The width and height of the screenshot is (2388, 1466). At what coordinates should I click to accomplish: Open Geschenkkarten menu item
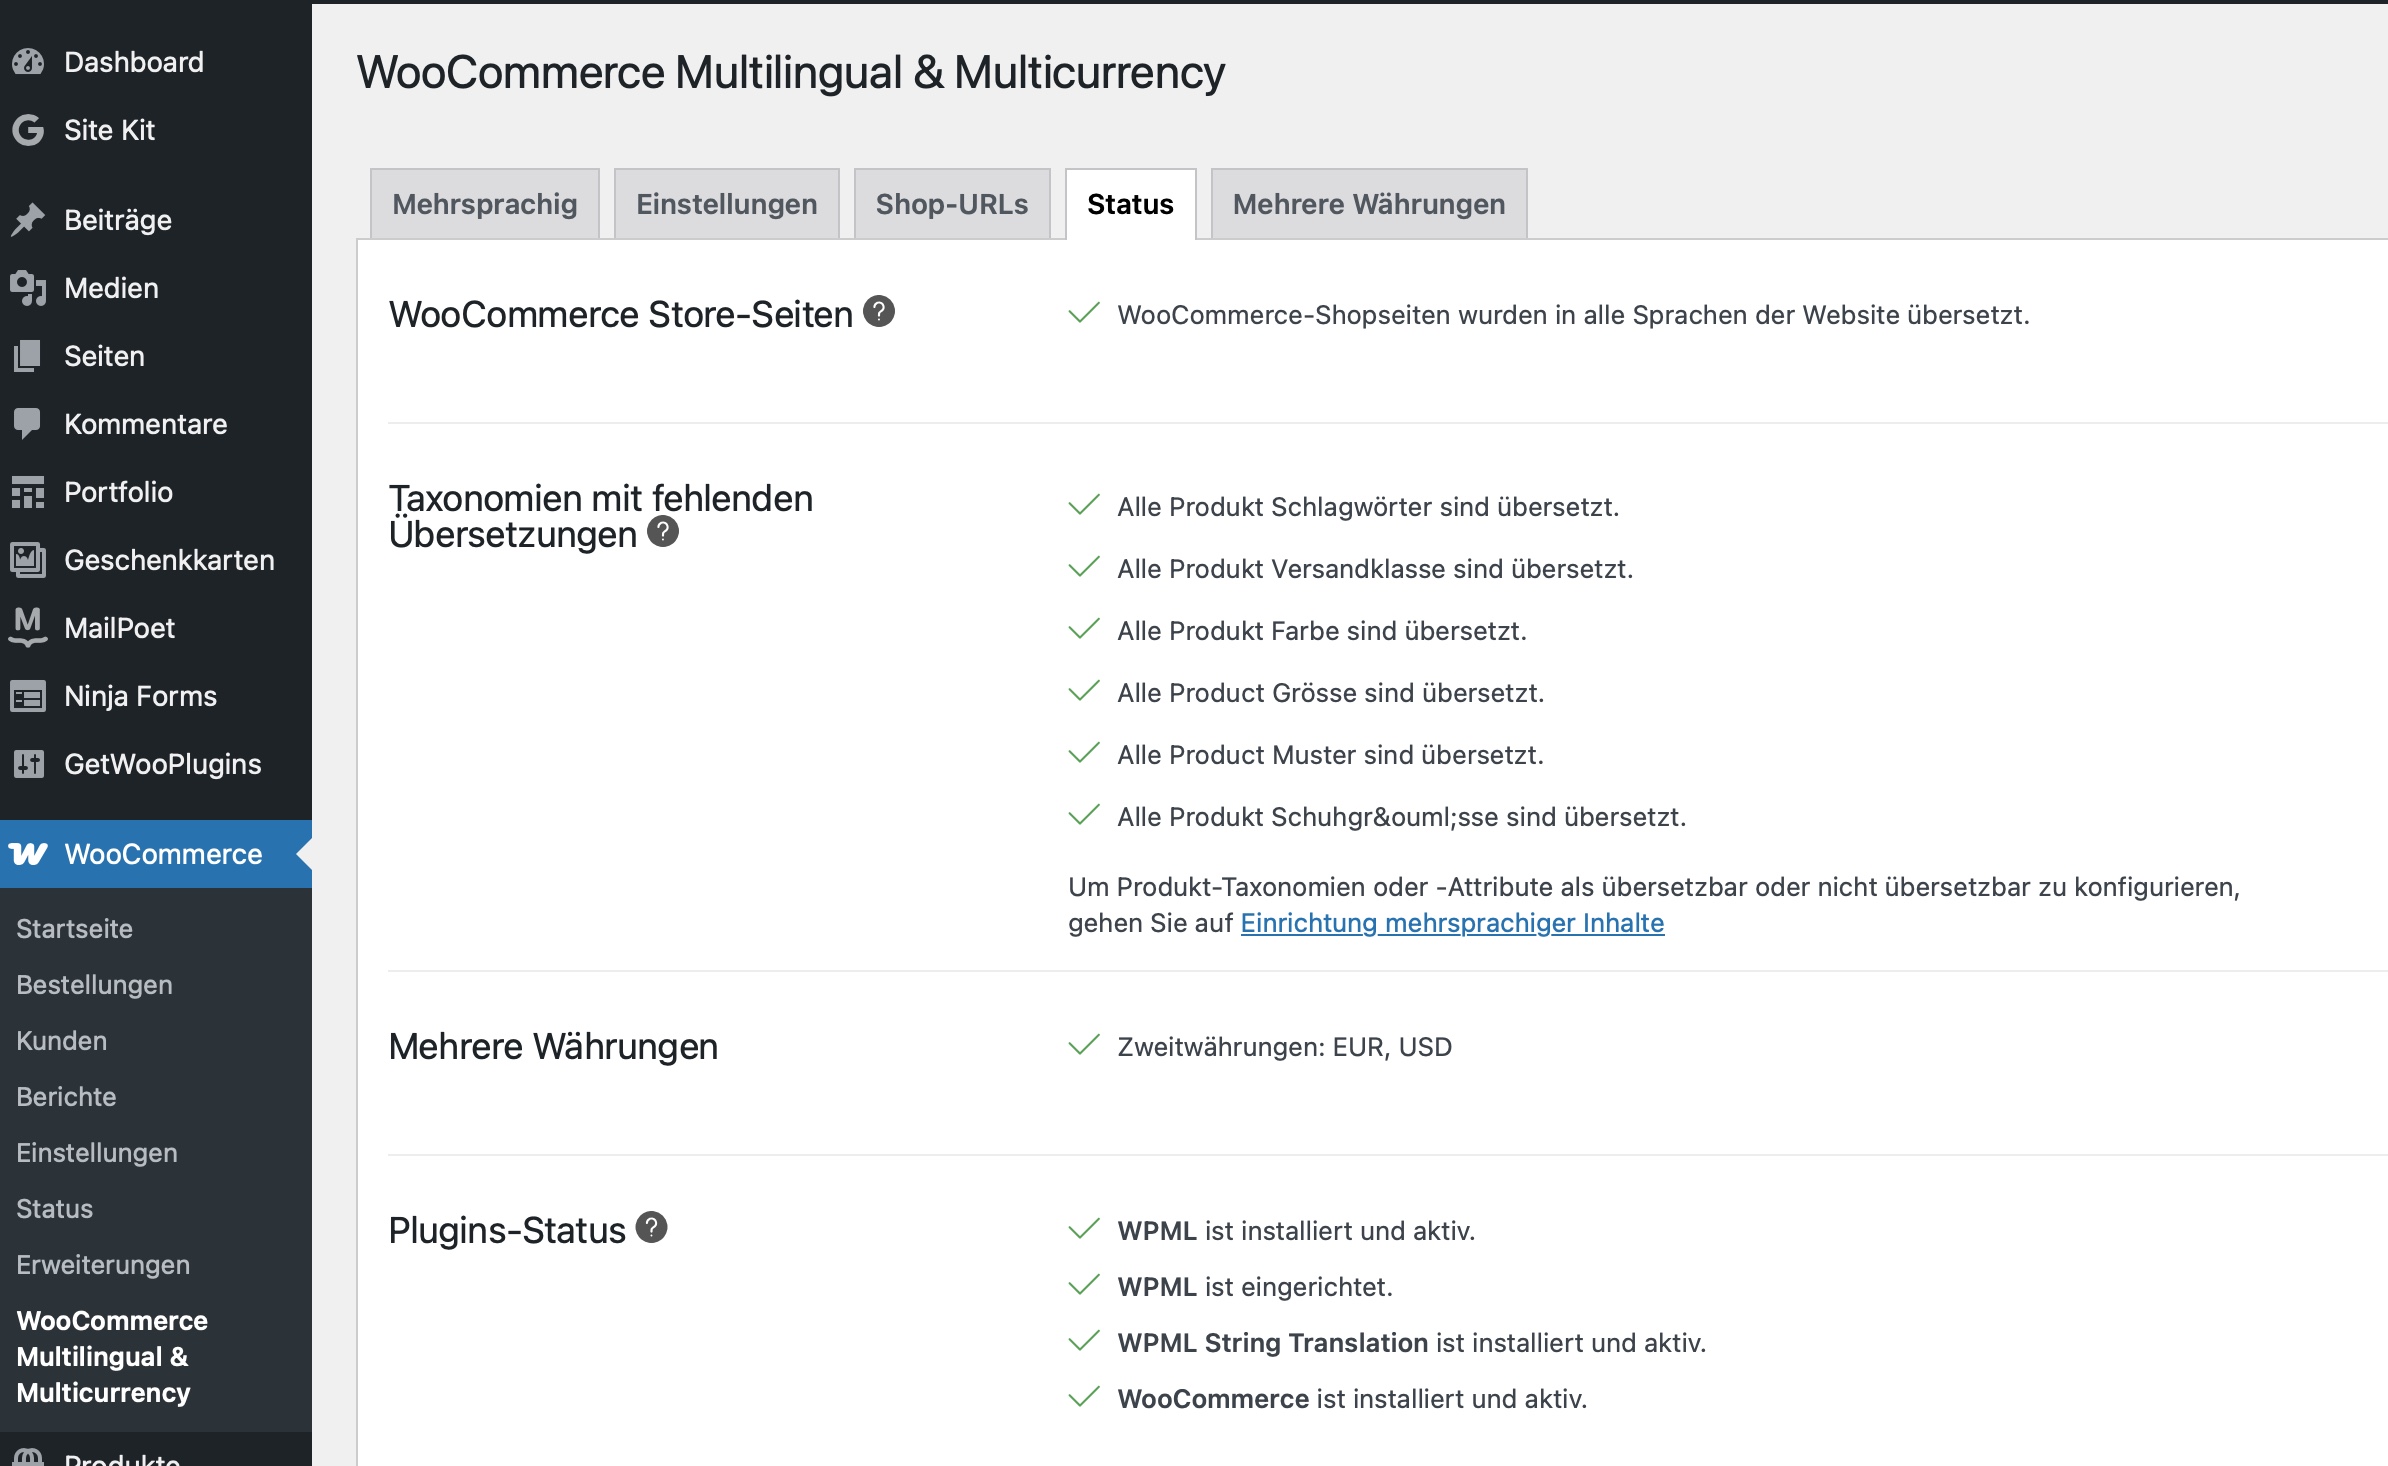tap(156, 560)
